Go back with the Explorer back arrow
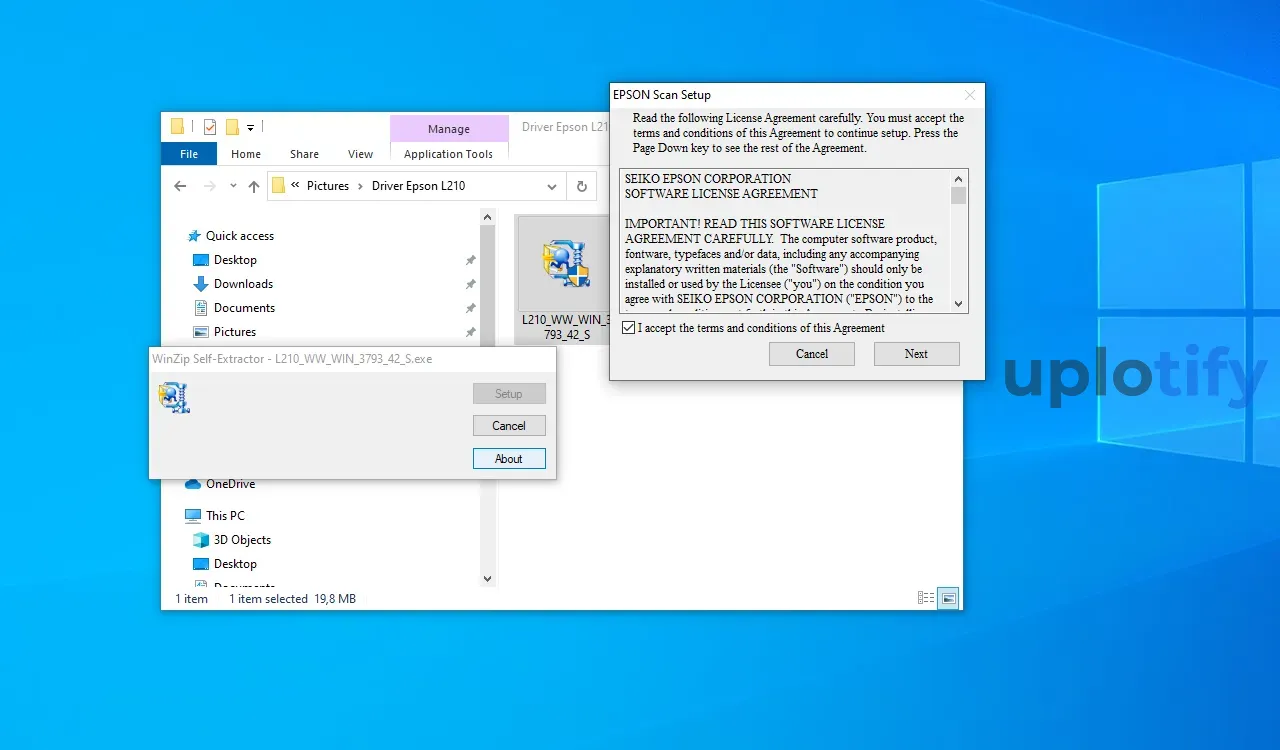This screenshot has width=1280, height=750. pyautogui.click(x=180, y=186)
